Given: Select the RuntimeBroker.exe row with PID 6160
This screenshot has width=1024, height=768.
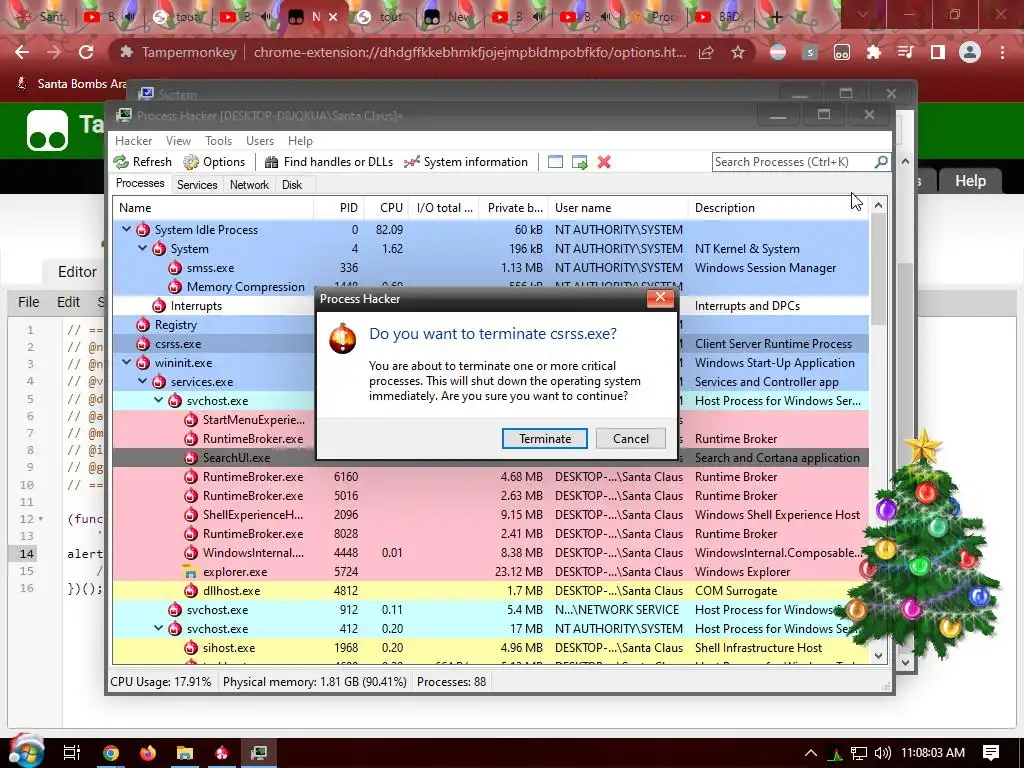Looking at the screenshot, I should tap(490, 477).
